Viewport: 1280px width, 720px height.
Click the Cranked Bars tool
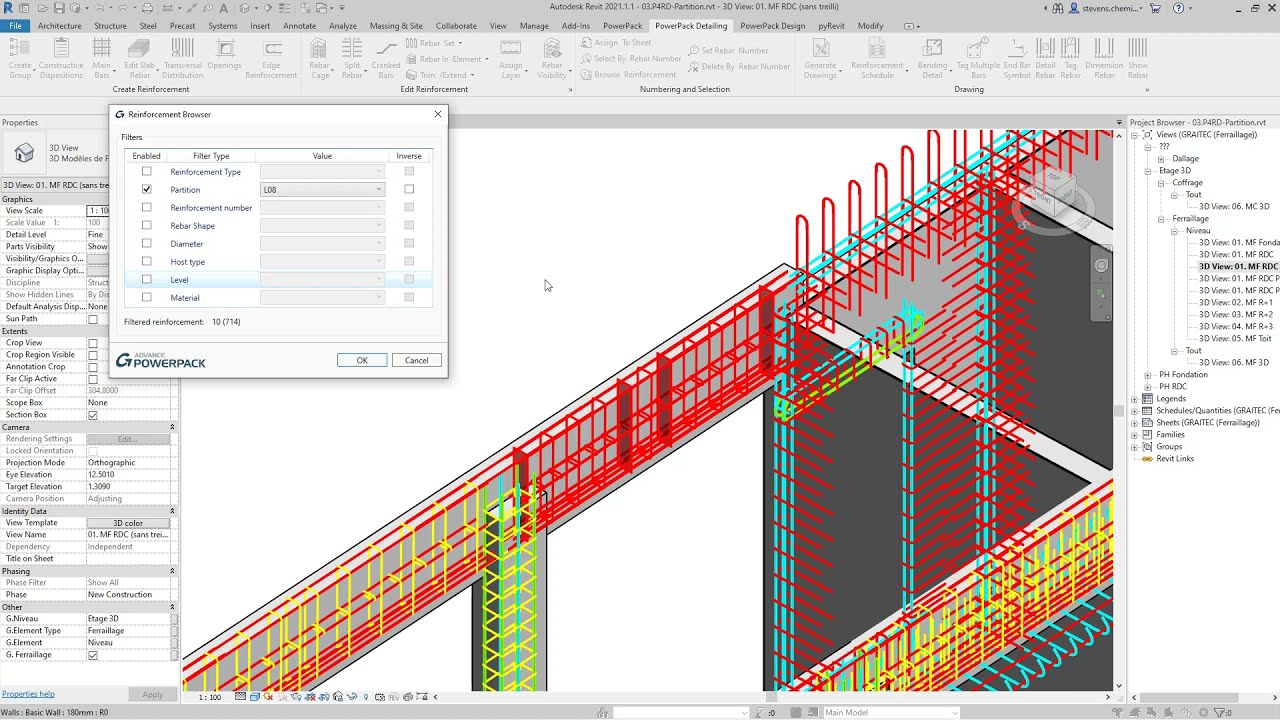pos(386,58)
